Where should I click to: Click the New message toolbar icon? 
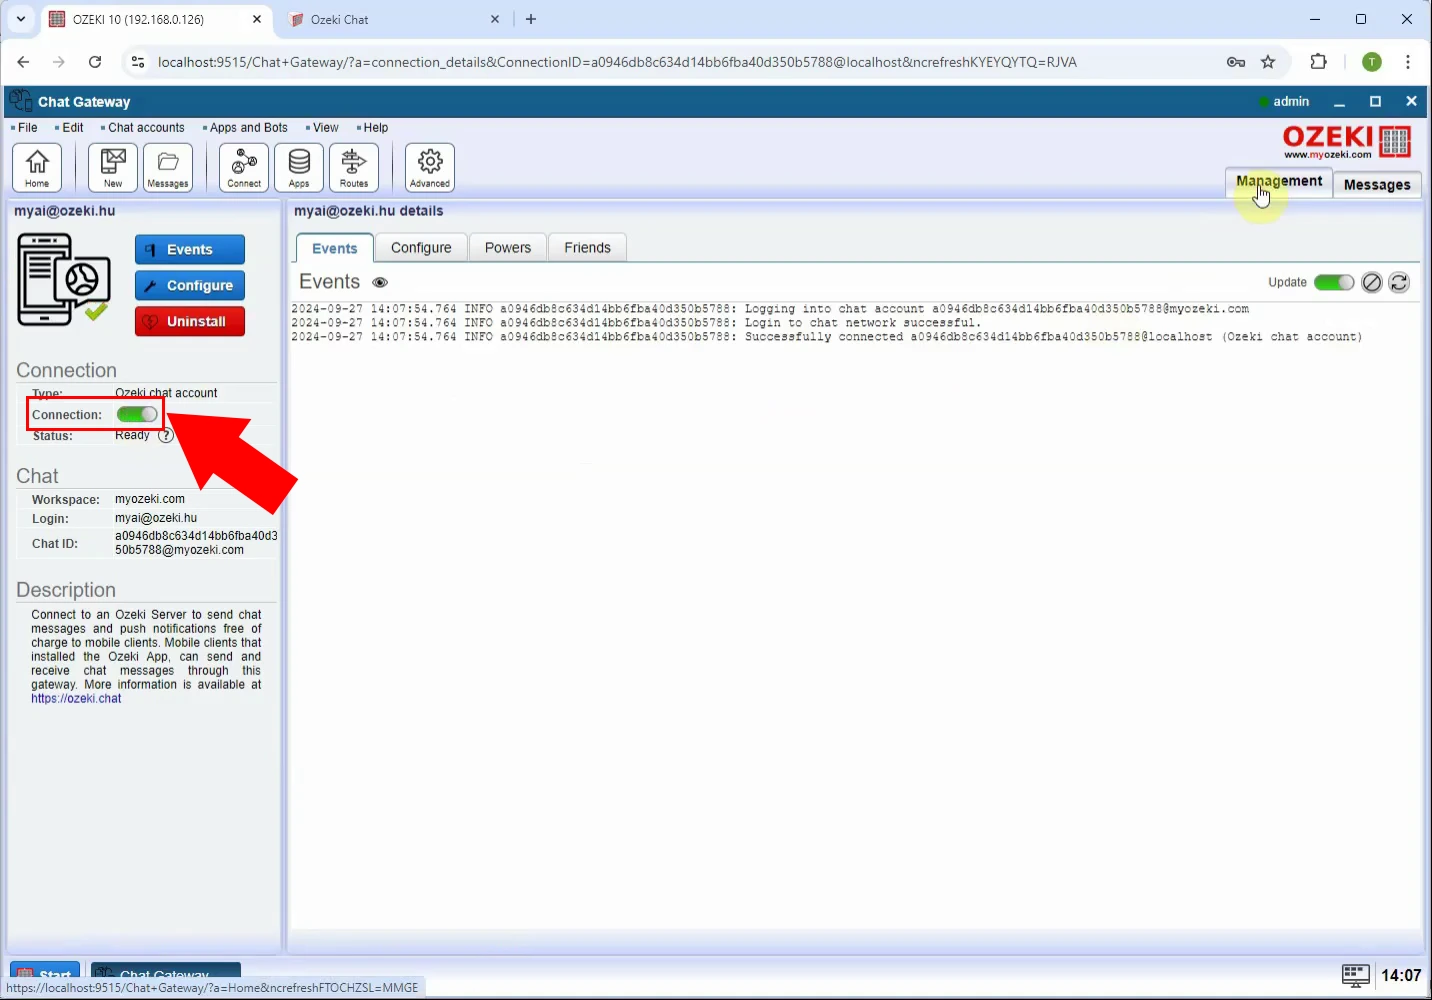(113, 167)
